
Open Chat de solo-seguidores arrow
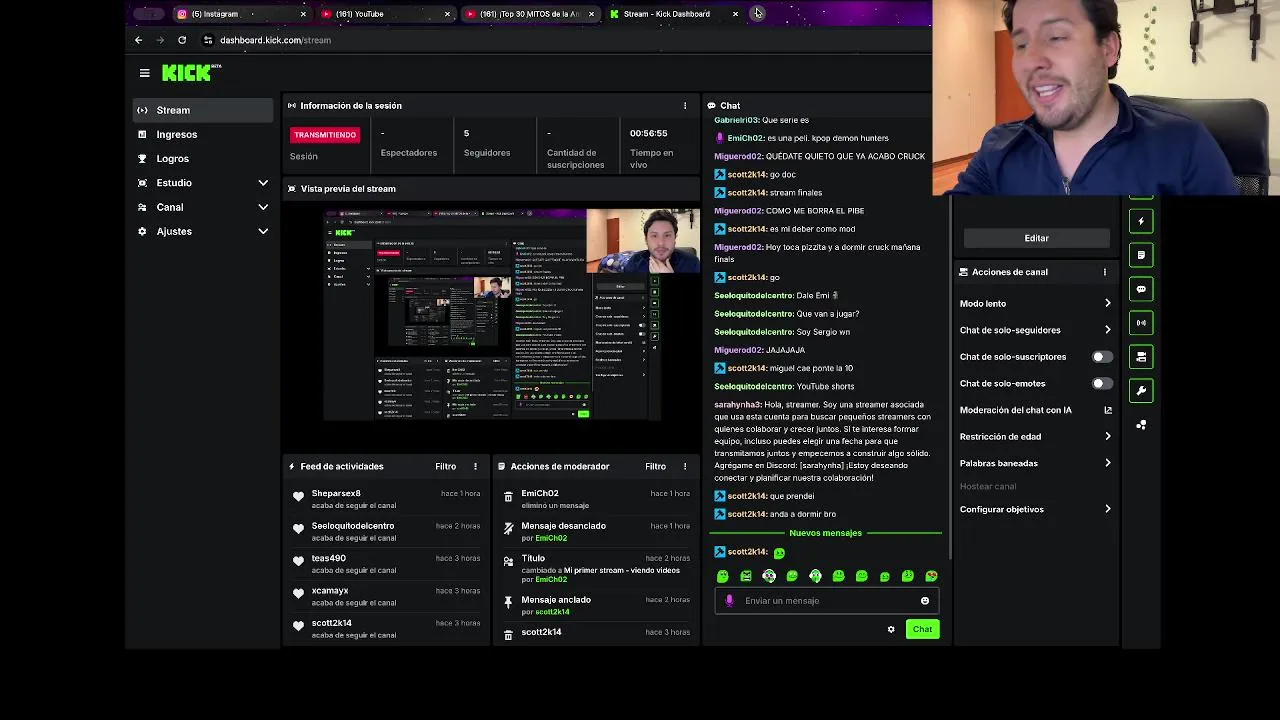tap(1108, 330)
